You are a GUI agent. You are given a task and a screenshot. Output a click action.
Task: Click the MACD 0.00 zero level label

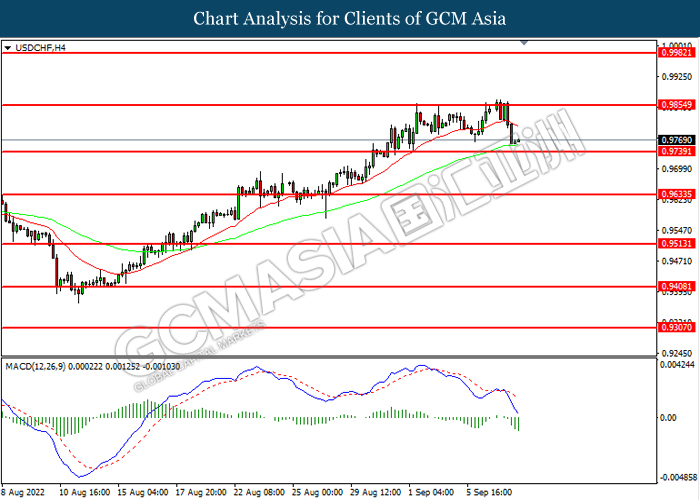tap(668, 417)
